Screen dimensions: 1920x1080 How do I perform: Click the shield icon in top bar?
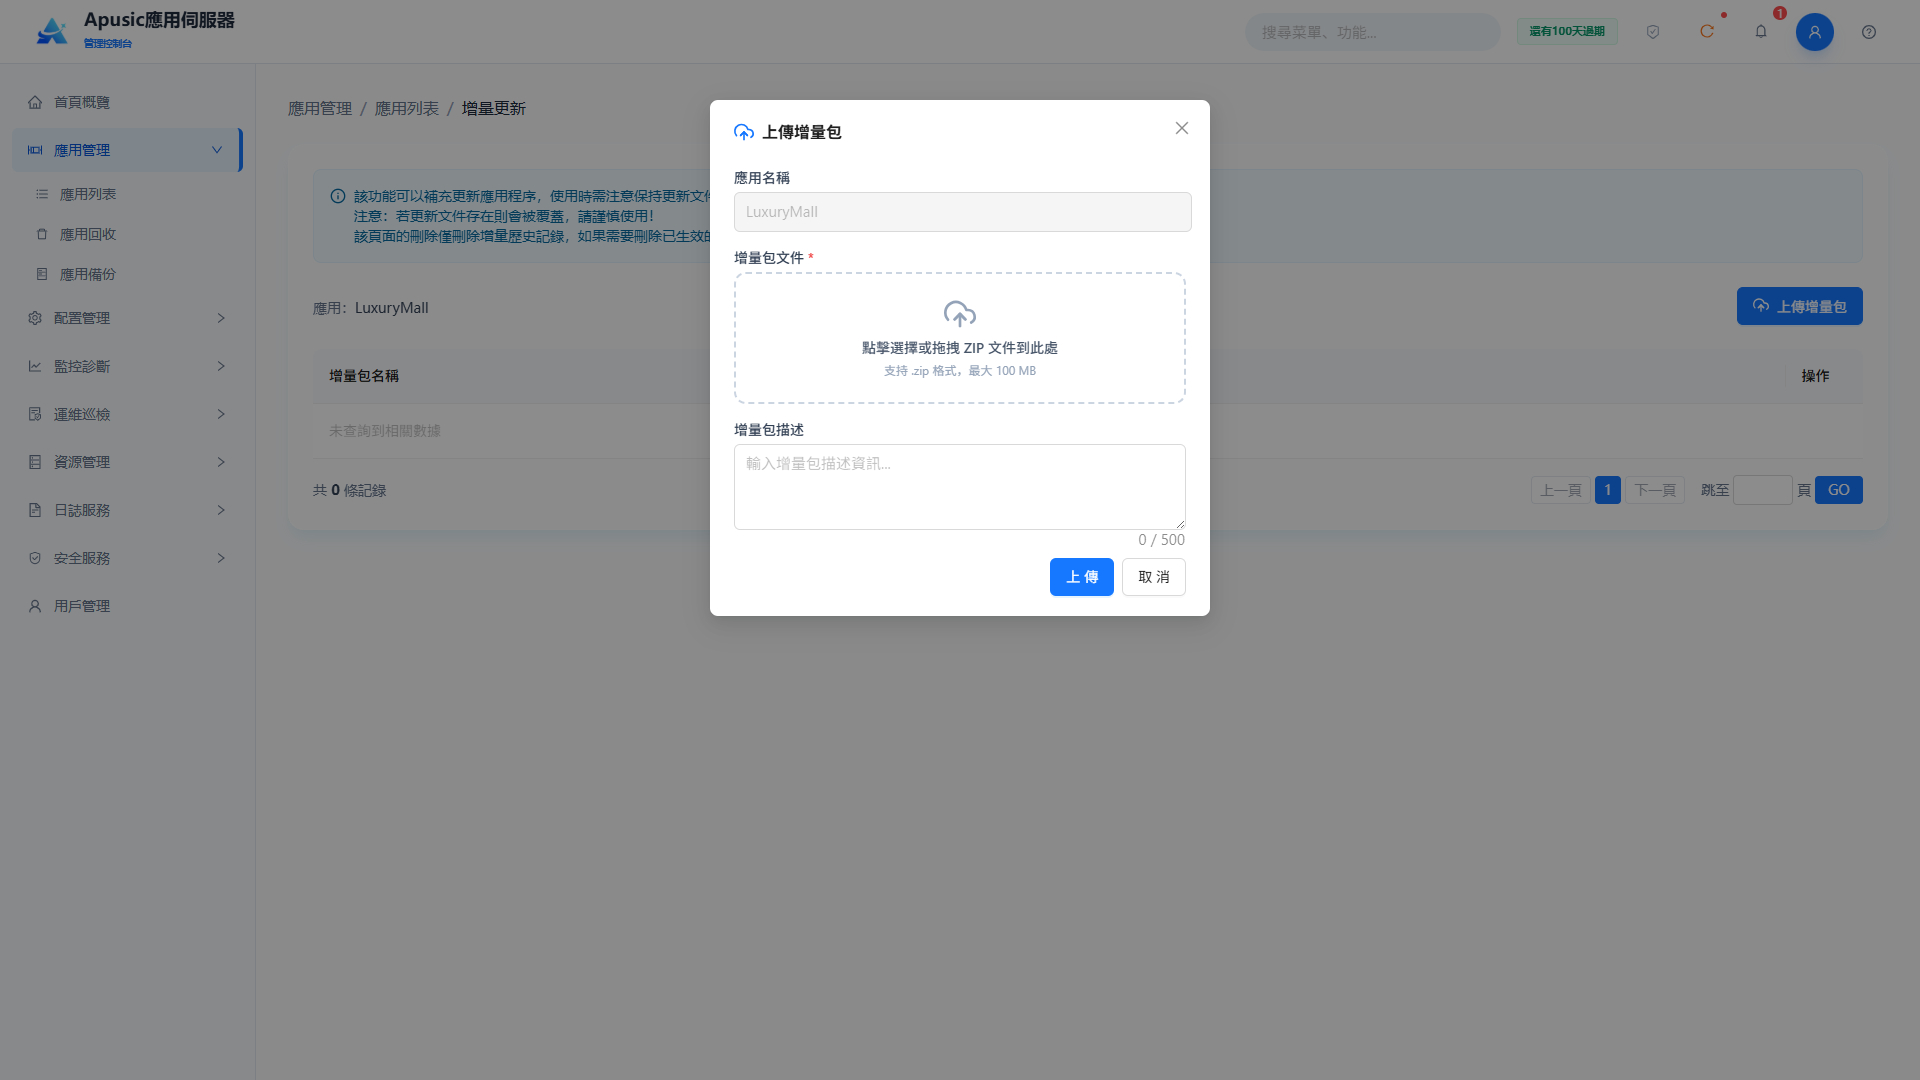pos(1653,32)
